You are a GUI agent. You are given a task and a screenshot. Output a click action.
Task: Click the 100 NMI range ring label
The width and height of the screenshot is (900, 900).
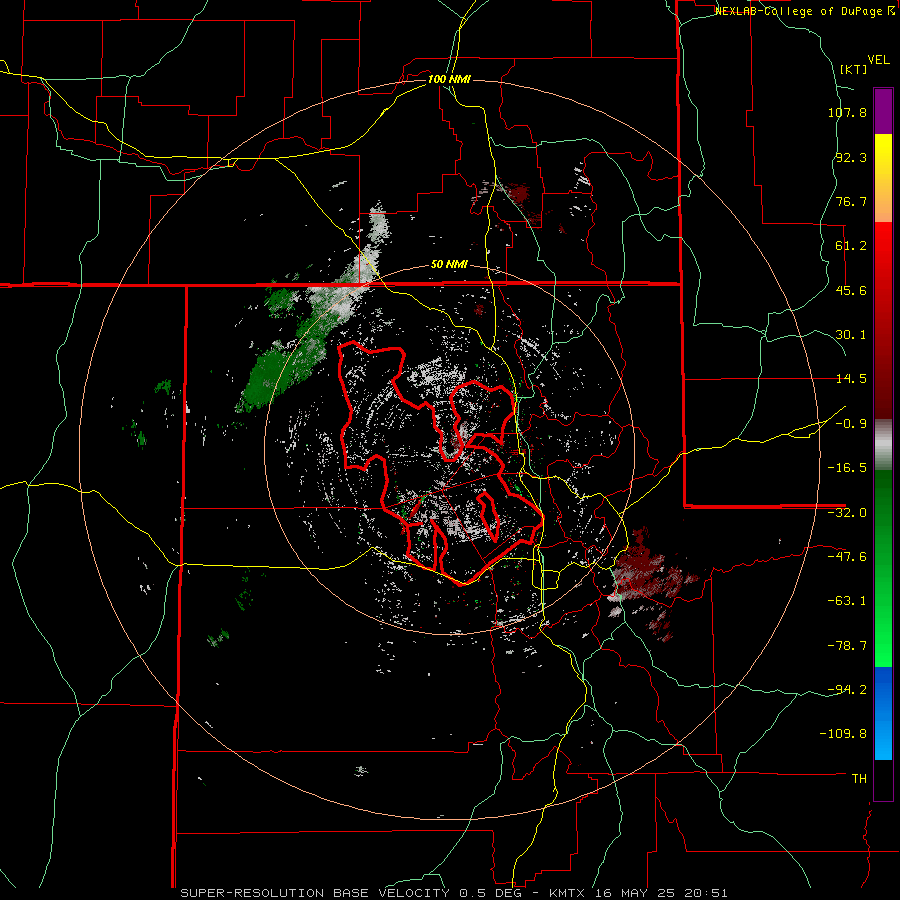(449, 79)
